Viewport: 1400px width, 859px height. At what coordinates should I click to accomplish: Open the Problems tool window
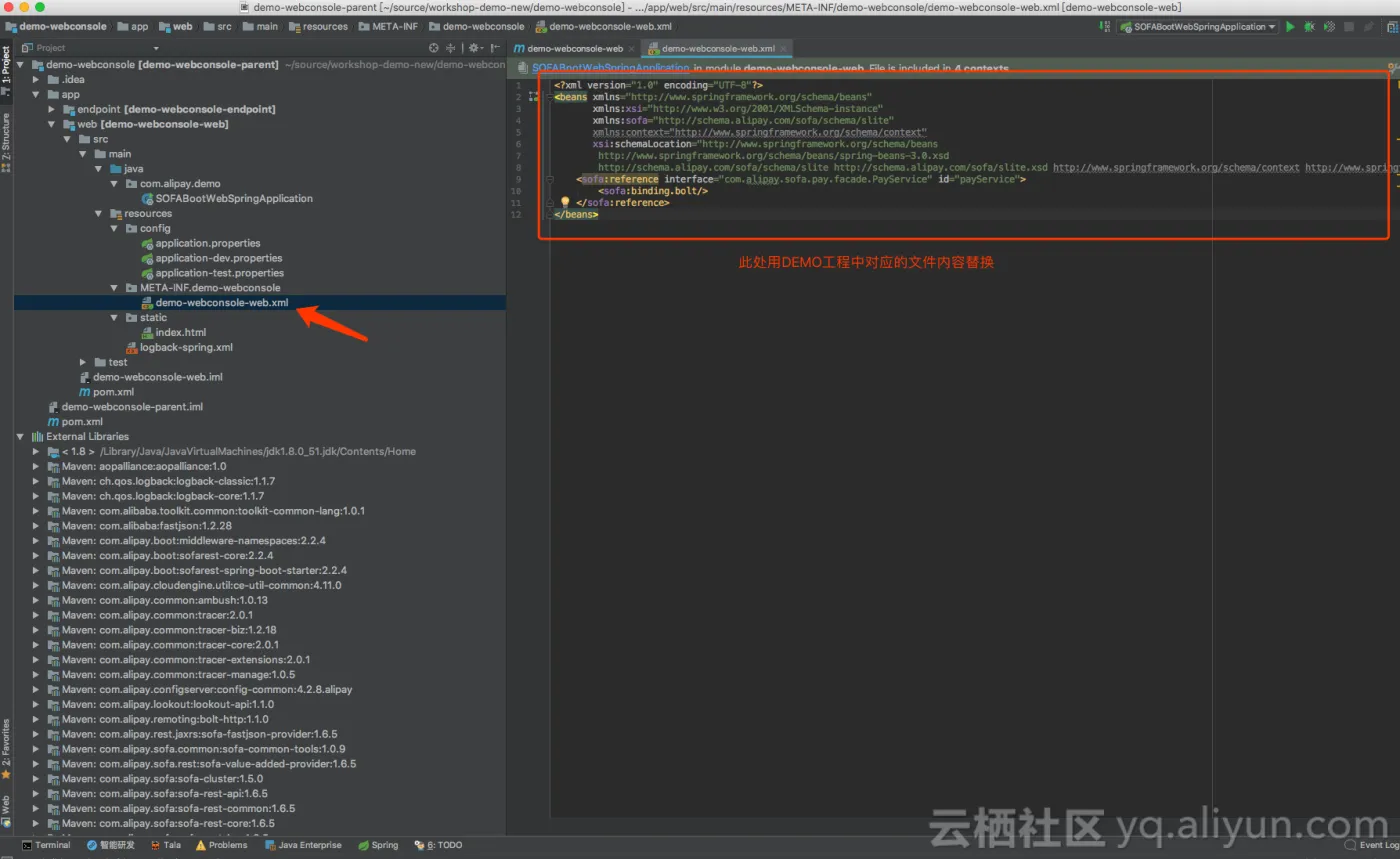tap(221, 845)
